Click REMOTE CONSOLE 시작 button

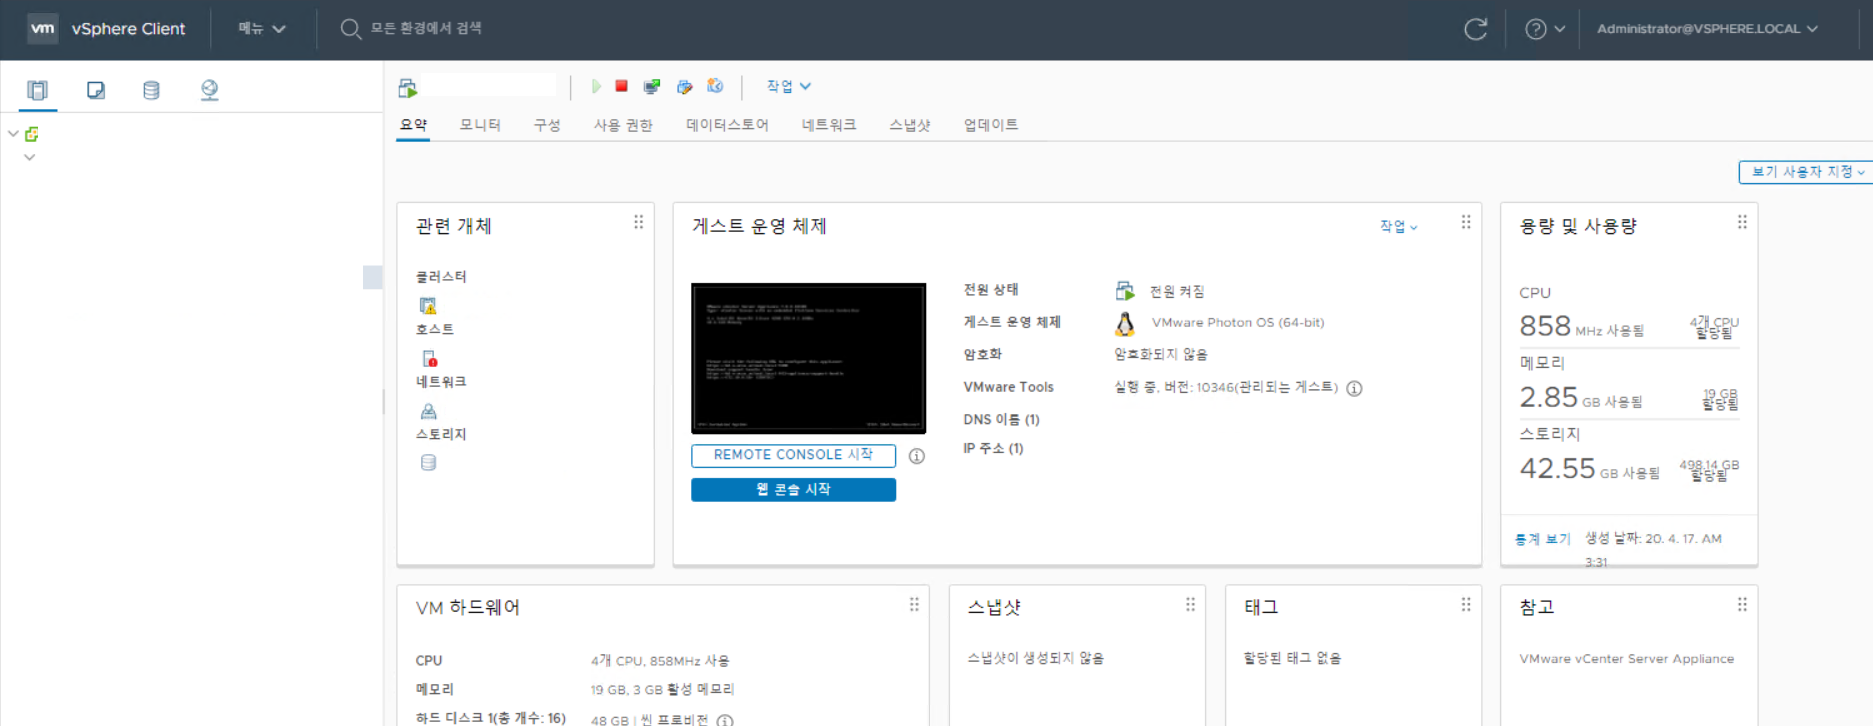point(793,455)
